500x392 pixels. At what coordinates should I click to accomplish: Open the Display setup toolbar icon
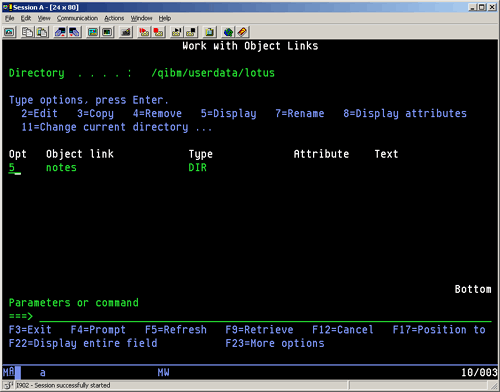(x=93, y=32)
